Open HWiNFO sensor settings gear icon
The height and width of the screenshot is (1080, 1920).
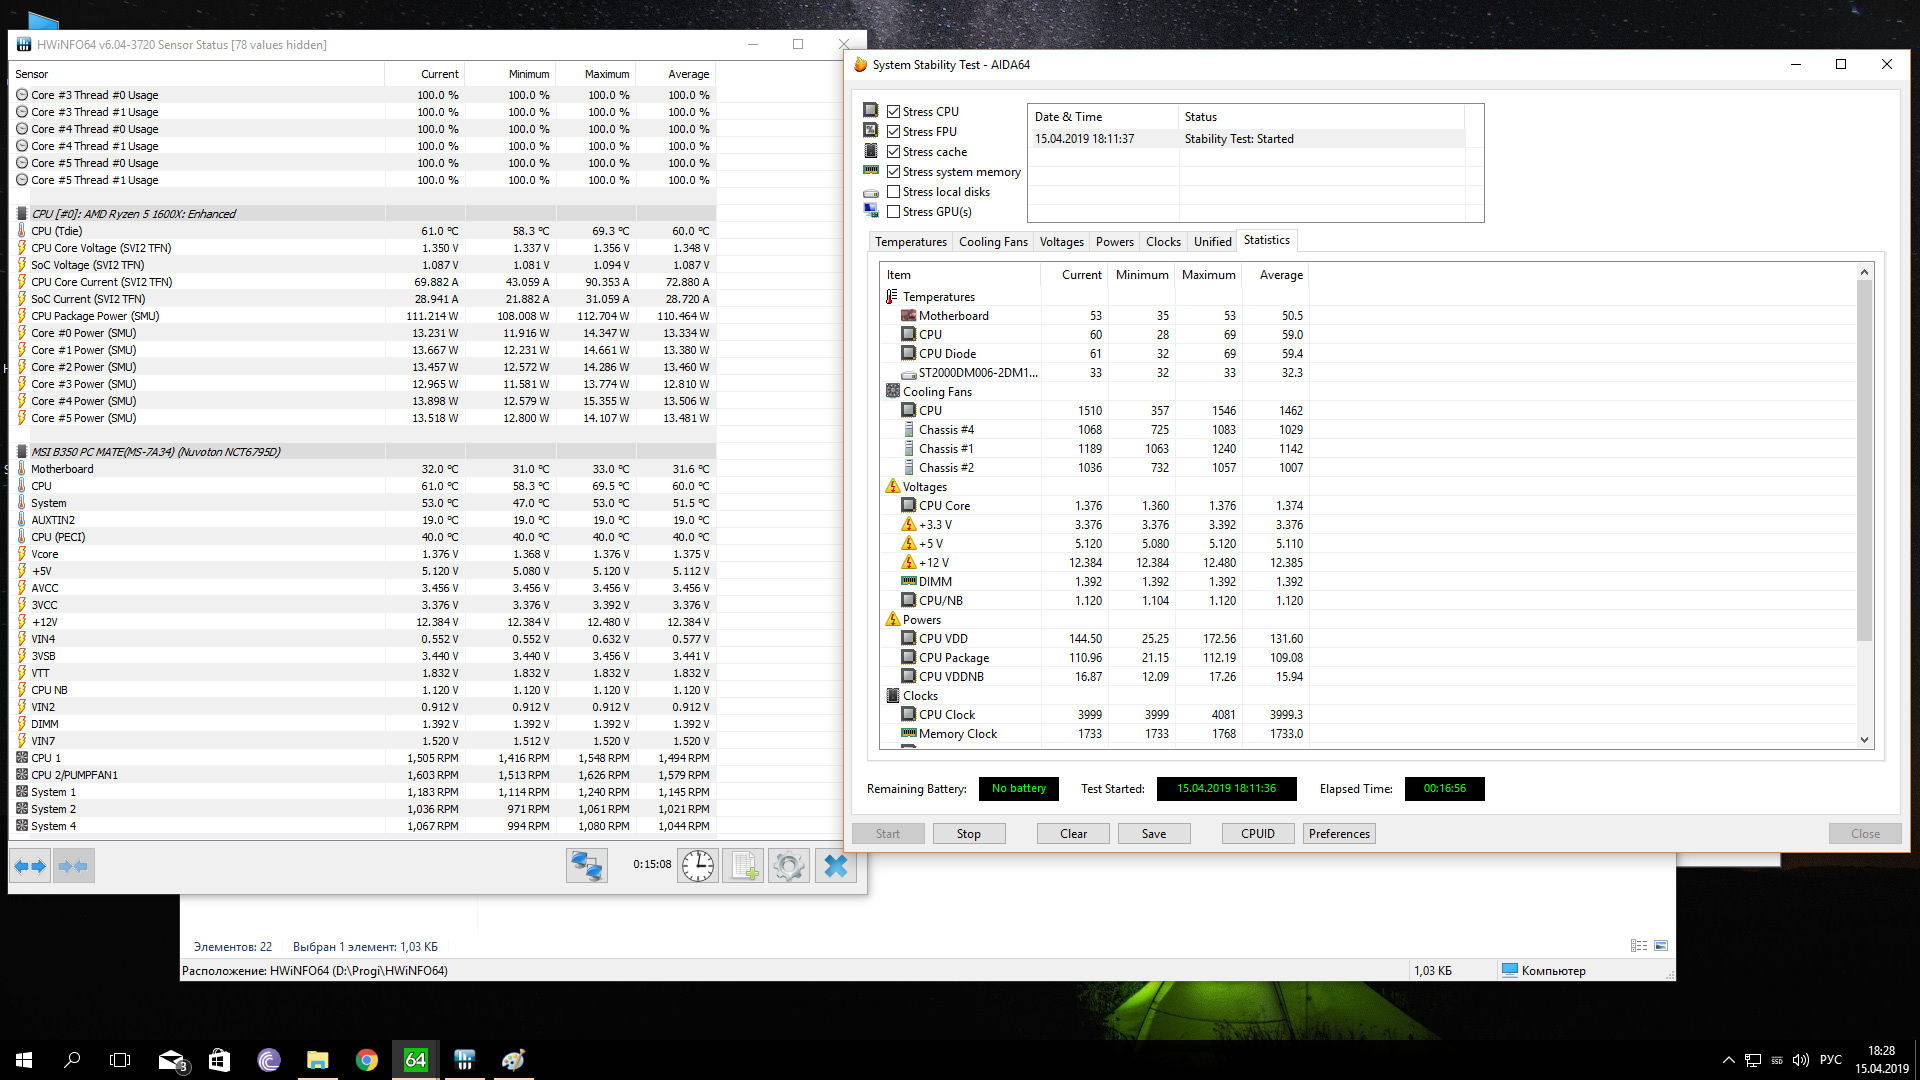[789, 866]
